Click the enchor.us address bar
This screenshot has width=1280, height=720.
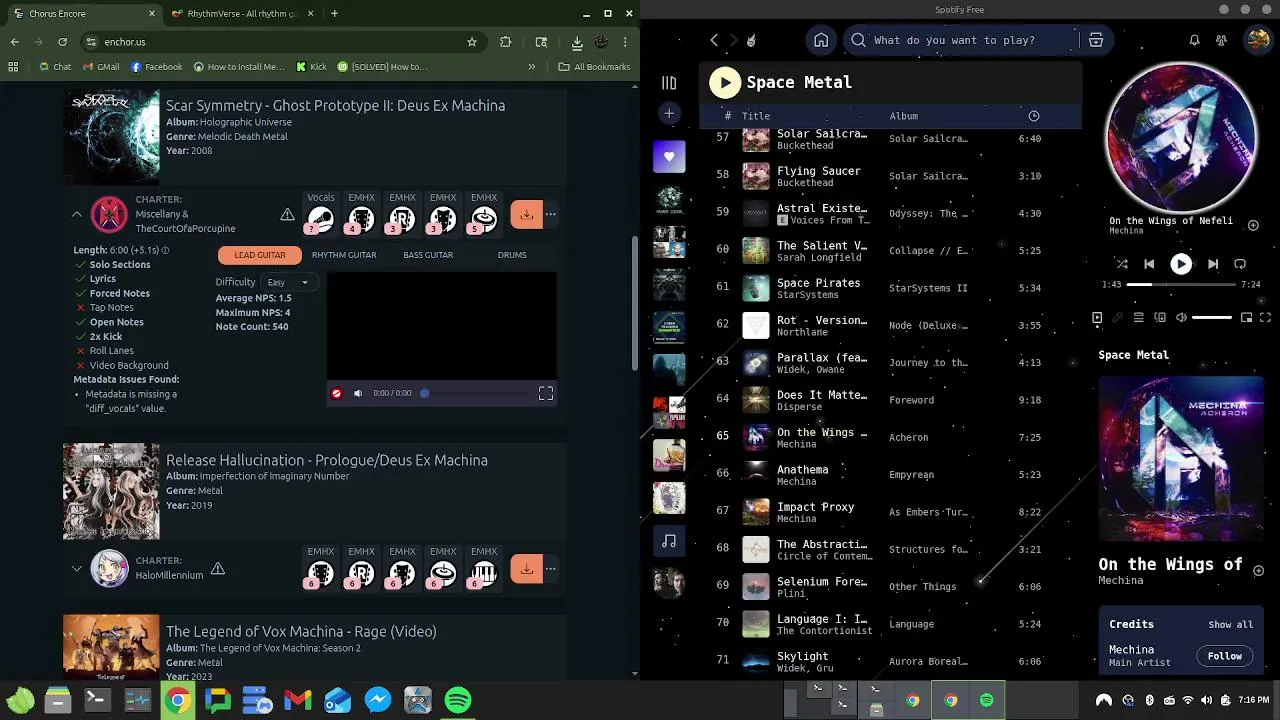click(280, 42)
